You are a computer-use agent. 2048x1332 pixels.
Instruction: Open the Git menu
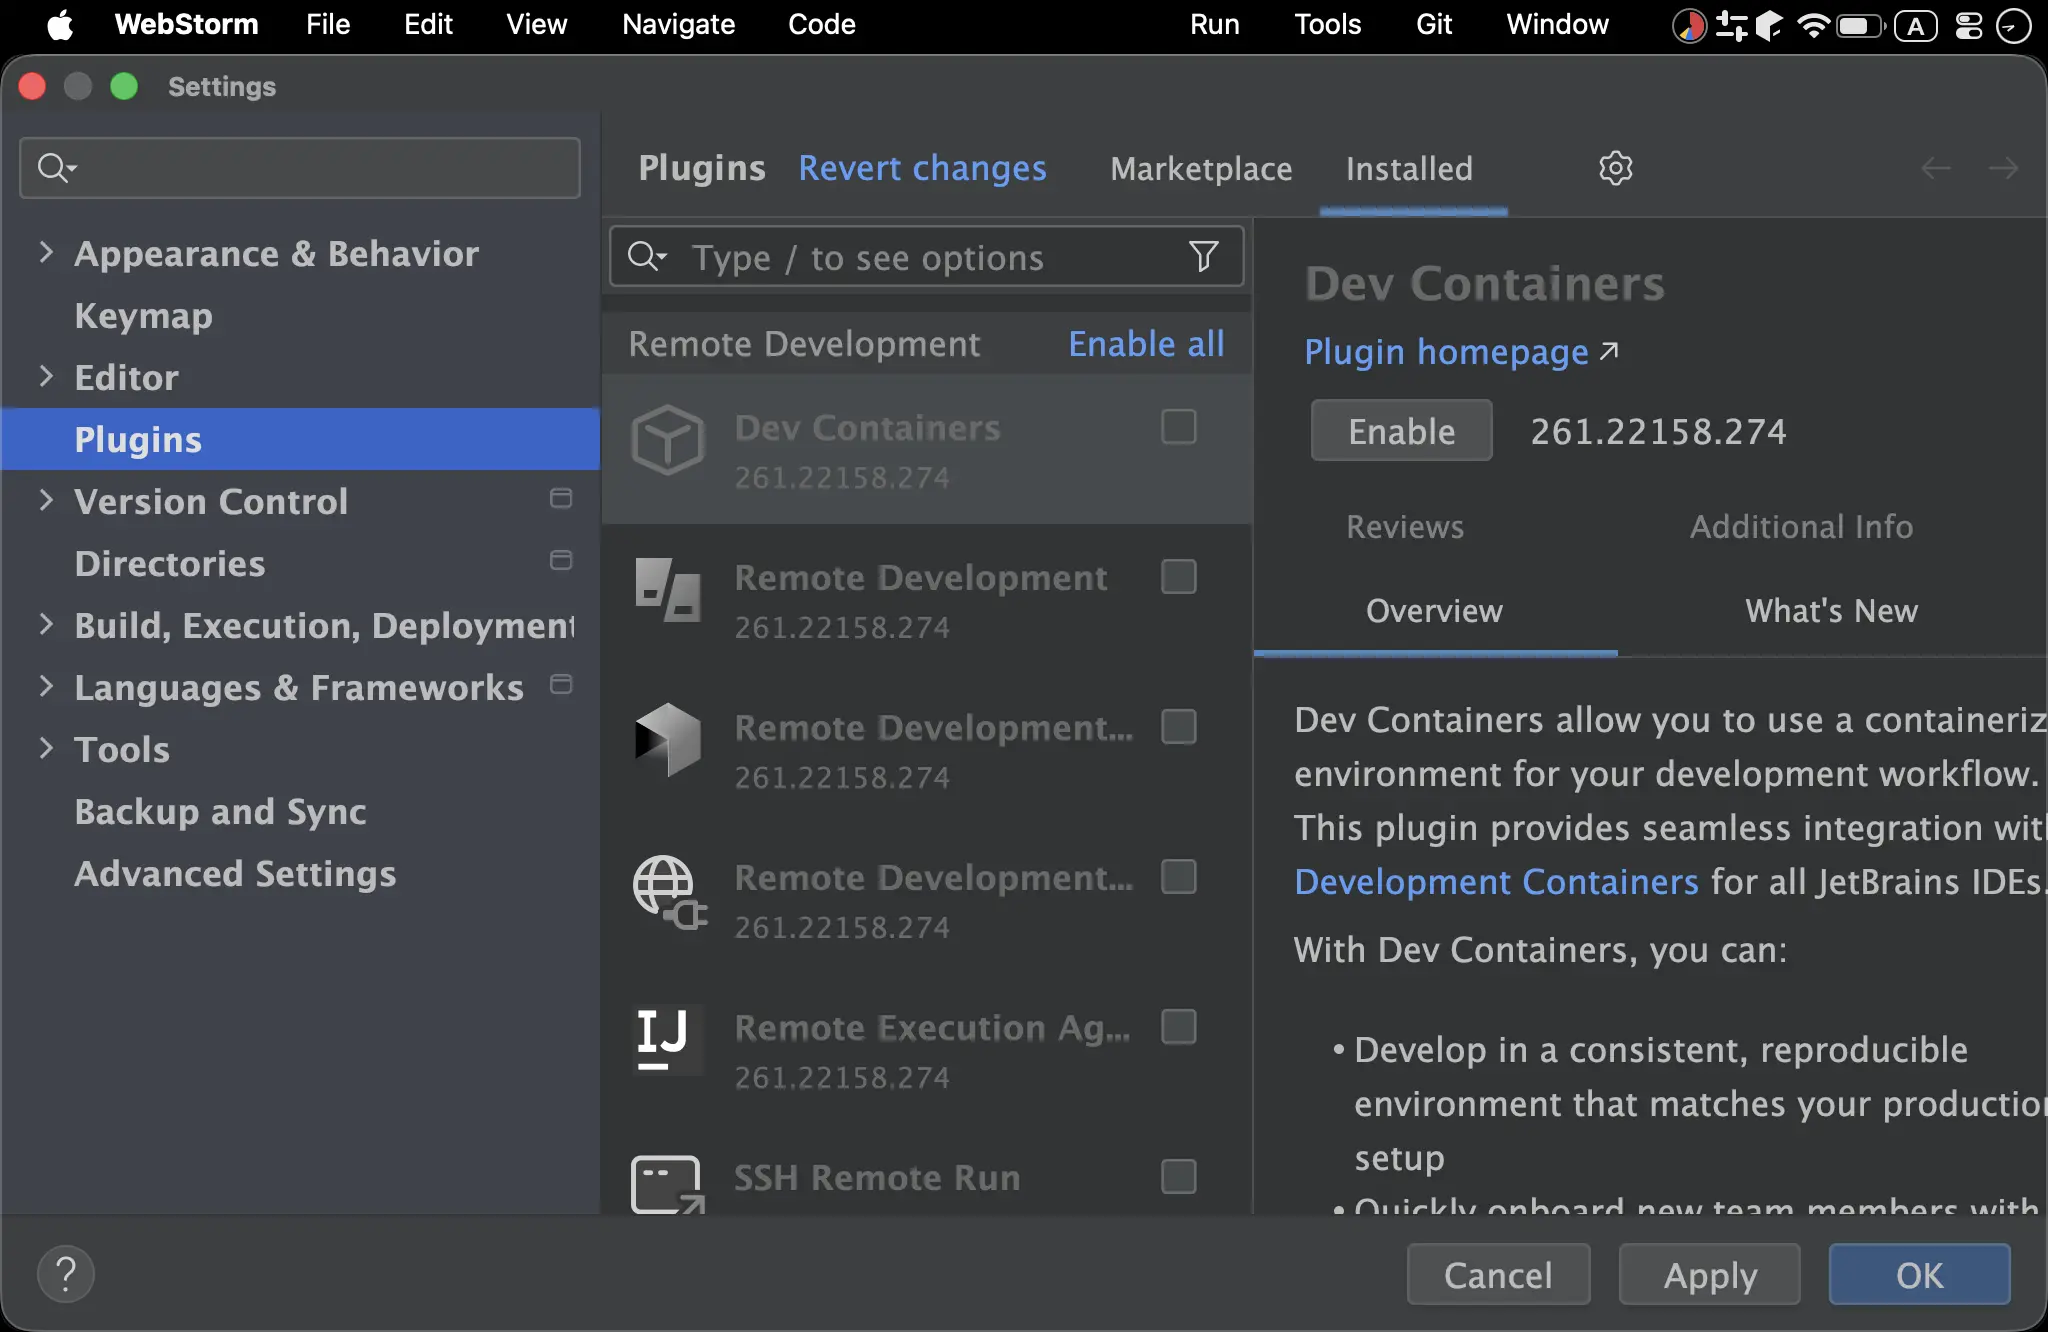coord(1433,24)
